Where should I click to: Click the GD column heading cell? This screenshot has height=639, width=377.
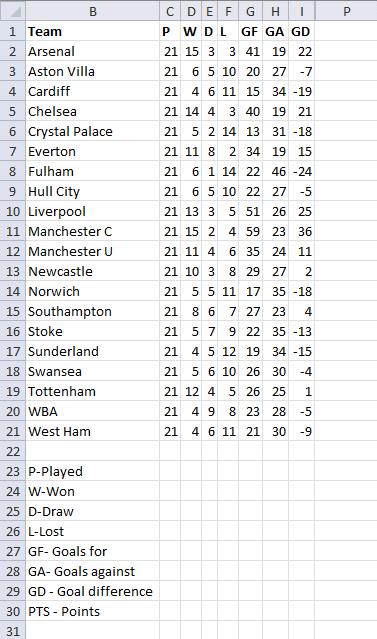coord(301,31)
